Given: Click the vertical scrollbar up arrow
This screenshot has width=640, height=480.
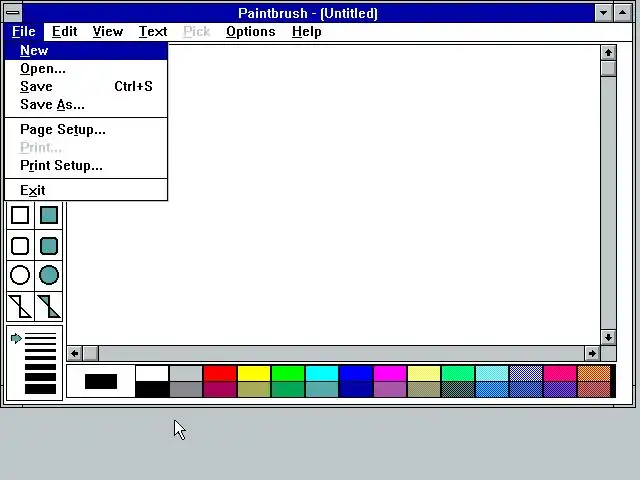Looking at the screenshot, I should (608, 53).
